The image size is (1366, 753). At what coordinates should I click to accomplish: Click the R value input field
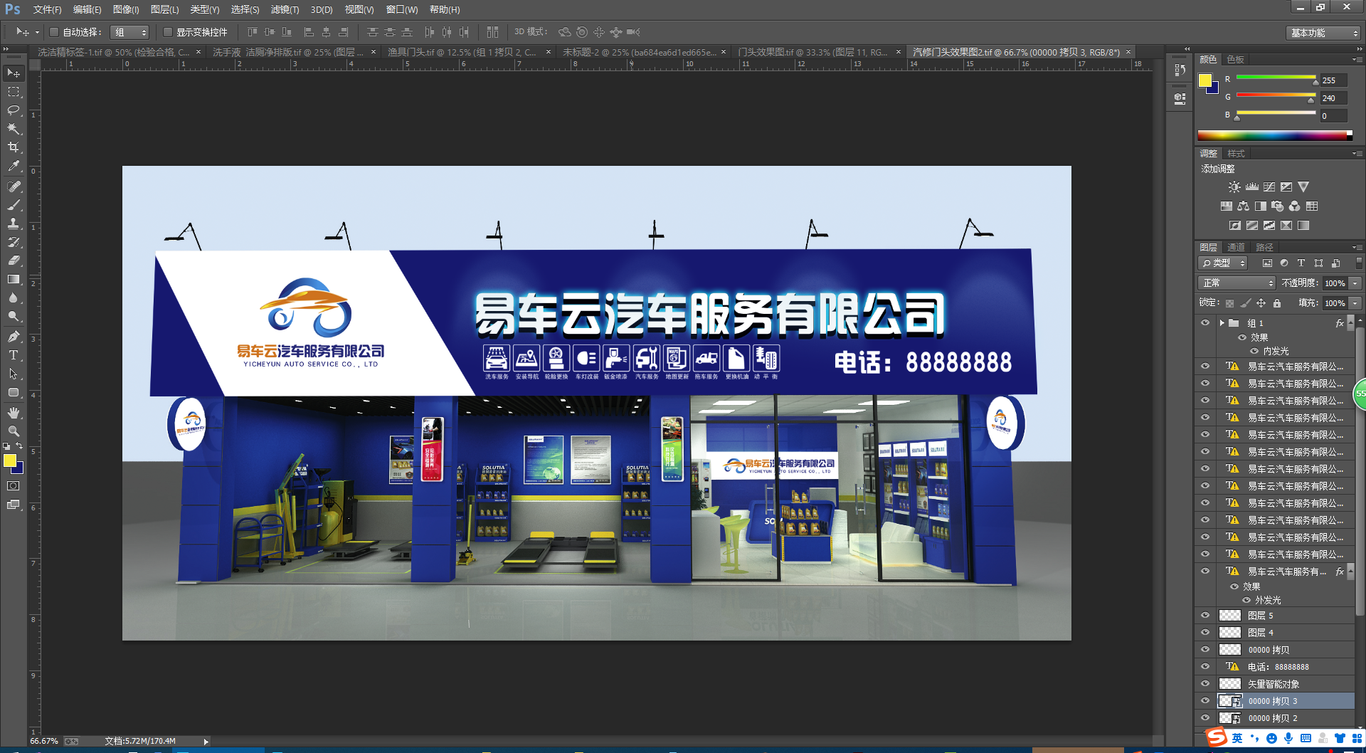tap(1333, 80)
